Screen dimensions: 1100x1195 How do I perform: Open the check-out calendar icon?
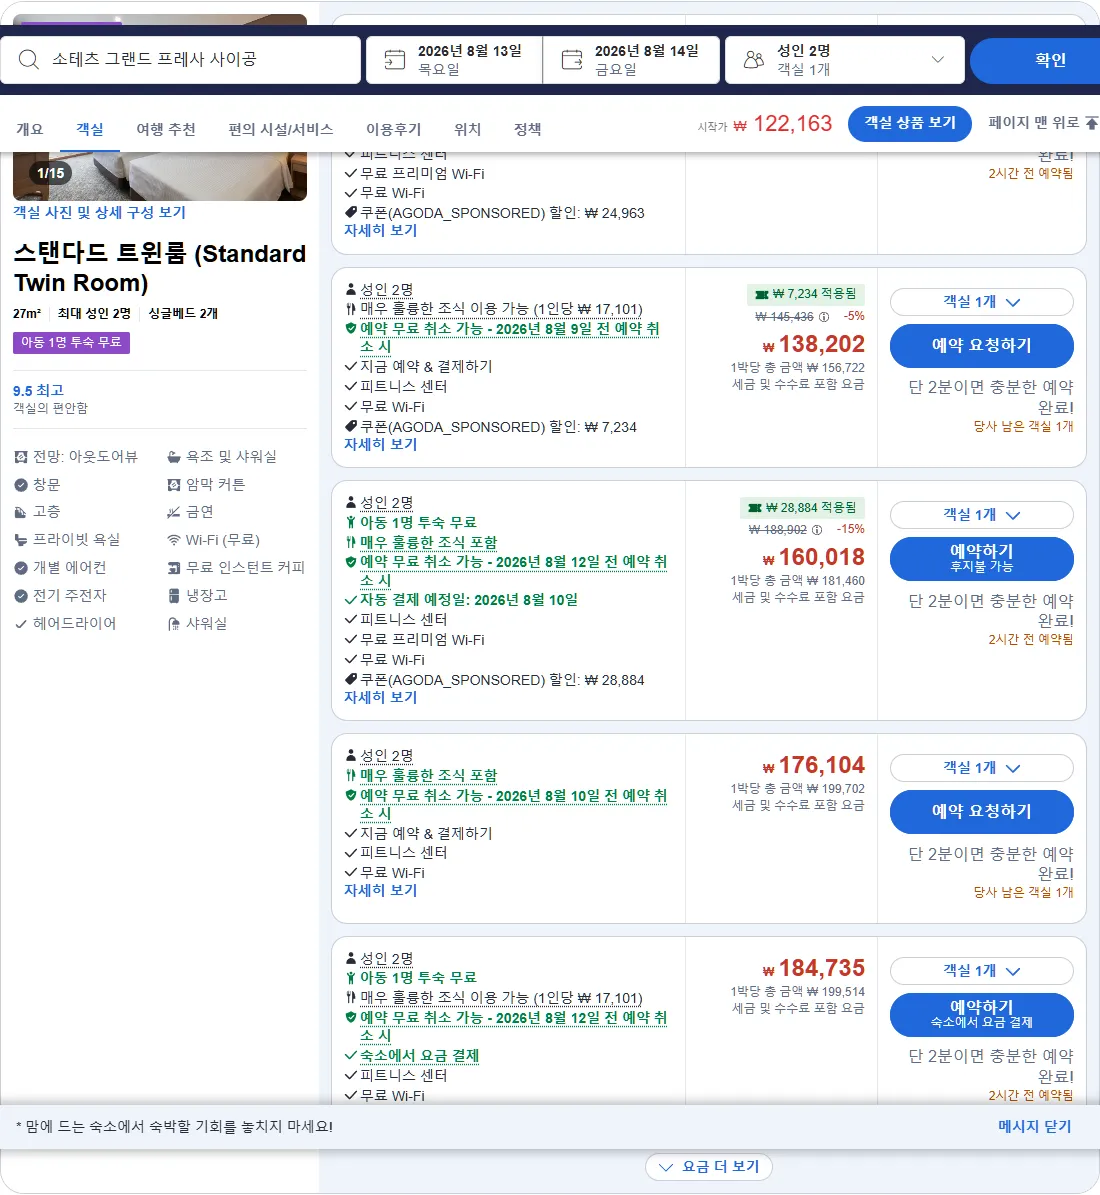click(572, 59)
